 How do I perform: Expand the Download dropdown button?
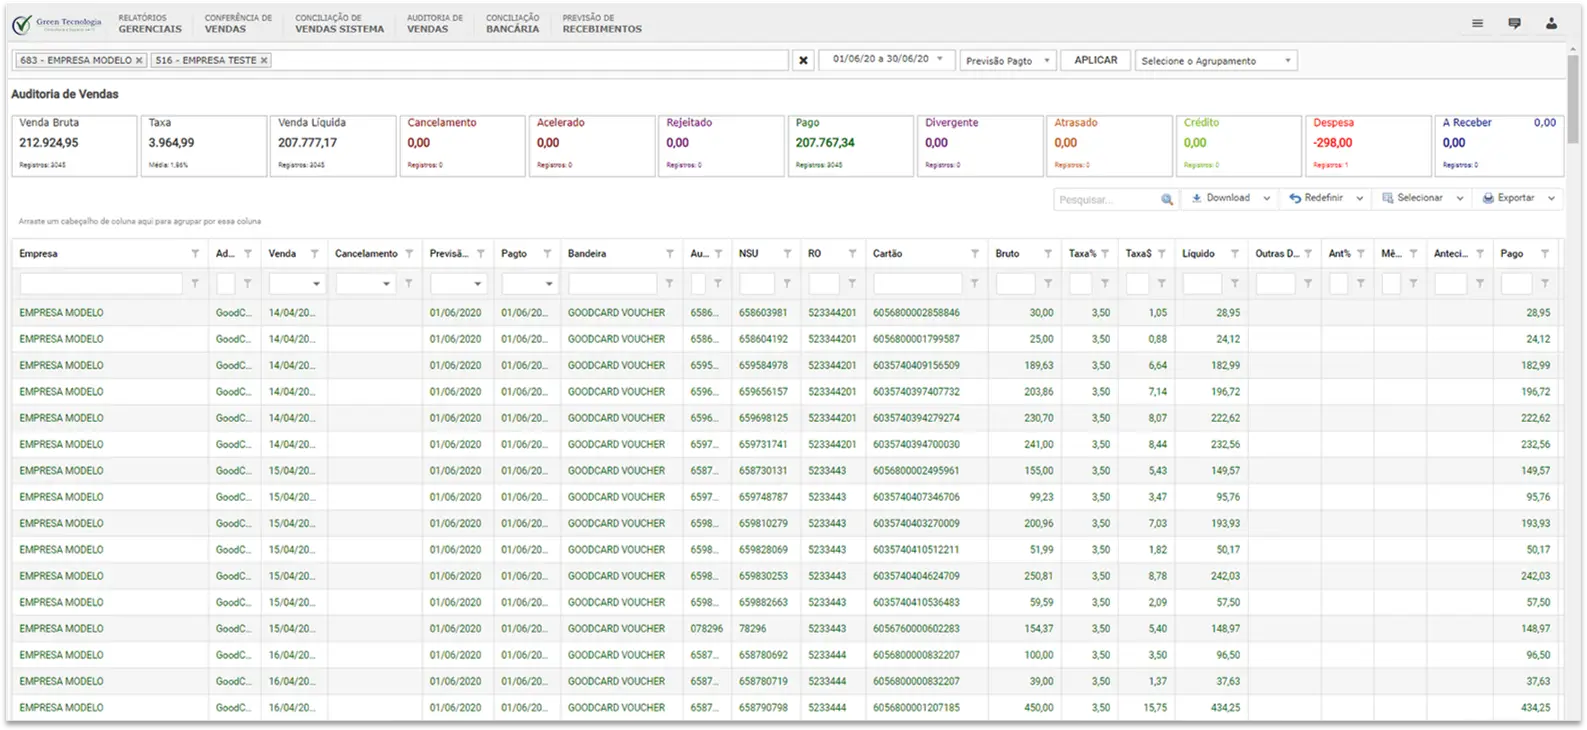1266,199
